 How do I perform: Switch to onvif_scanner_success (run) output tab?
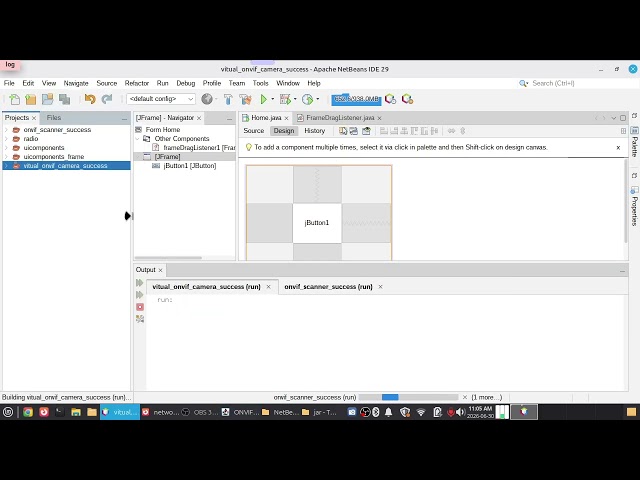(328, 287)
